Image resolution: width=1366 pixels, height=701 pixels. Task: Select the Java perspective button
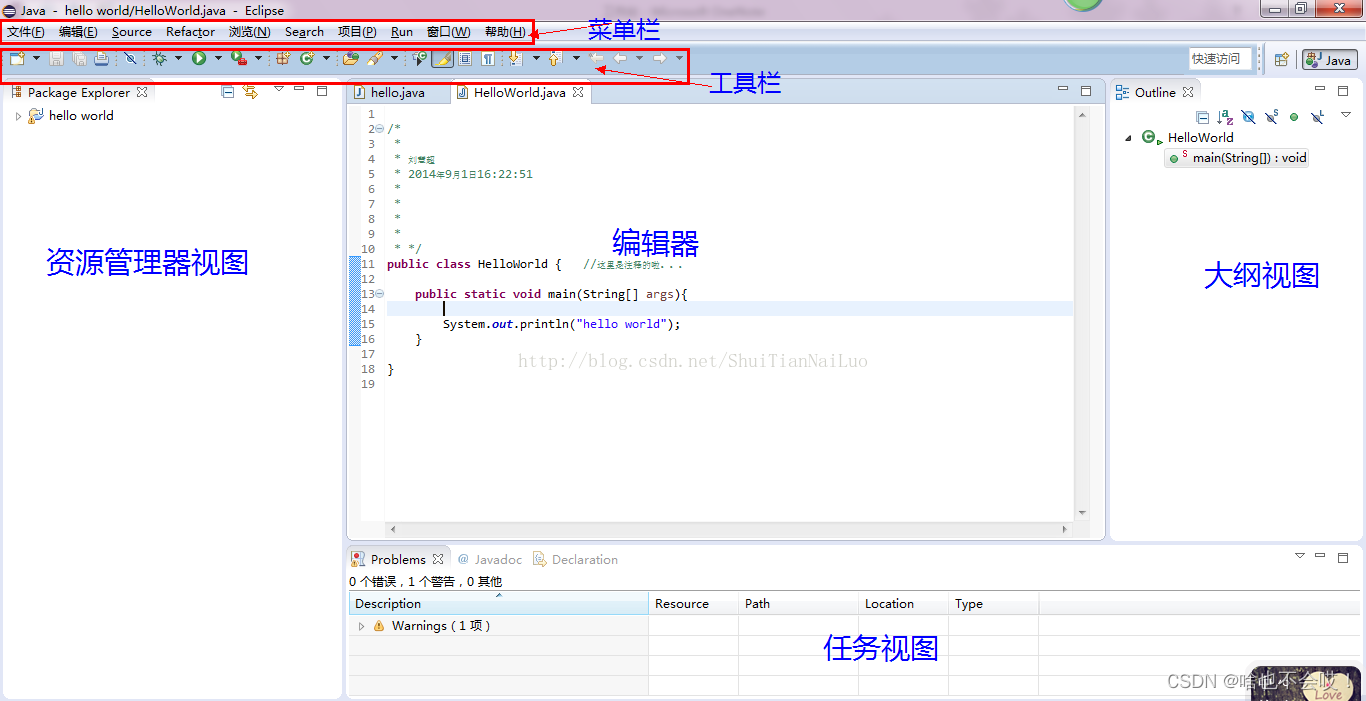pos(1330,60)
